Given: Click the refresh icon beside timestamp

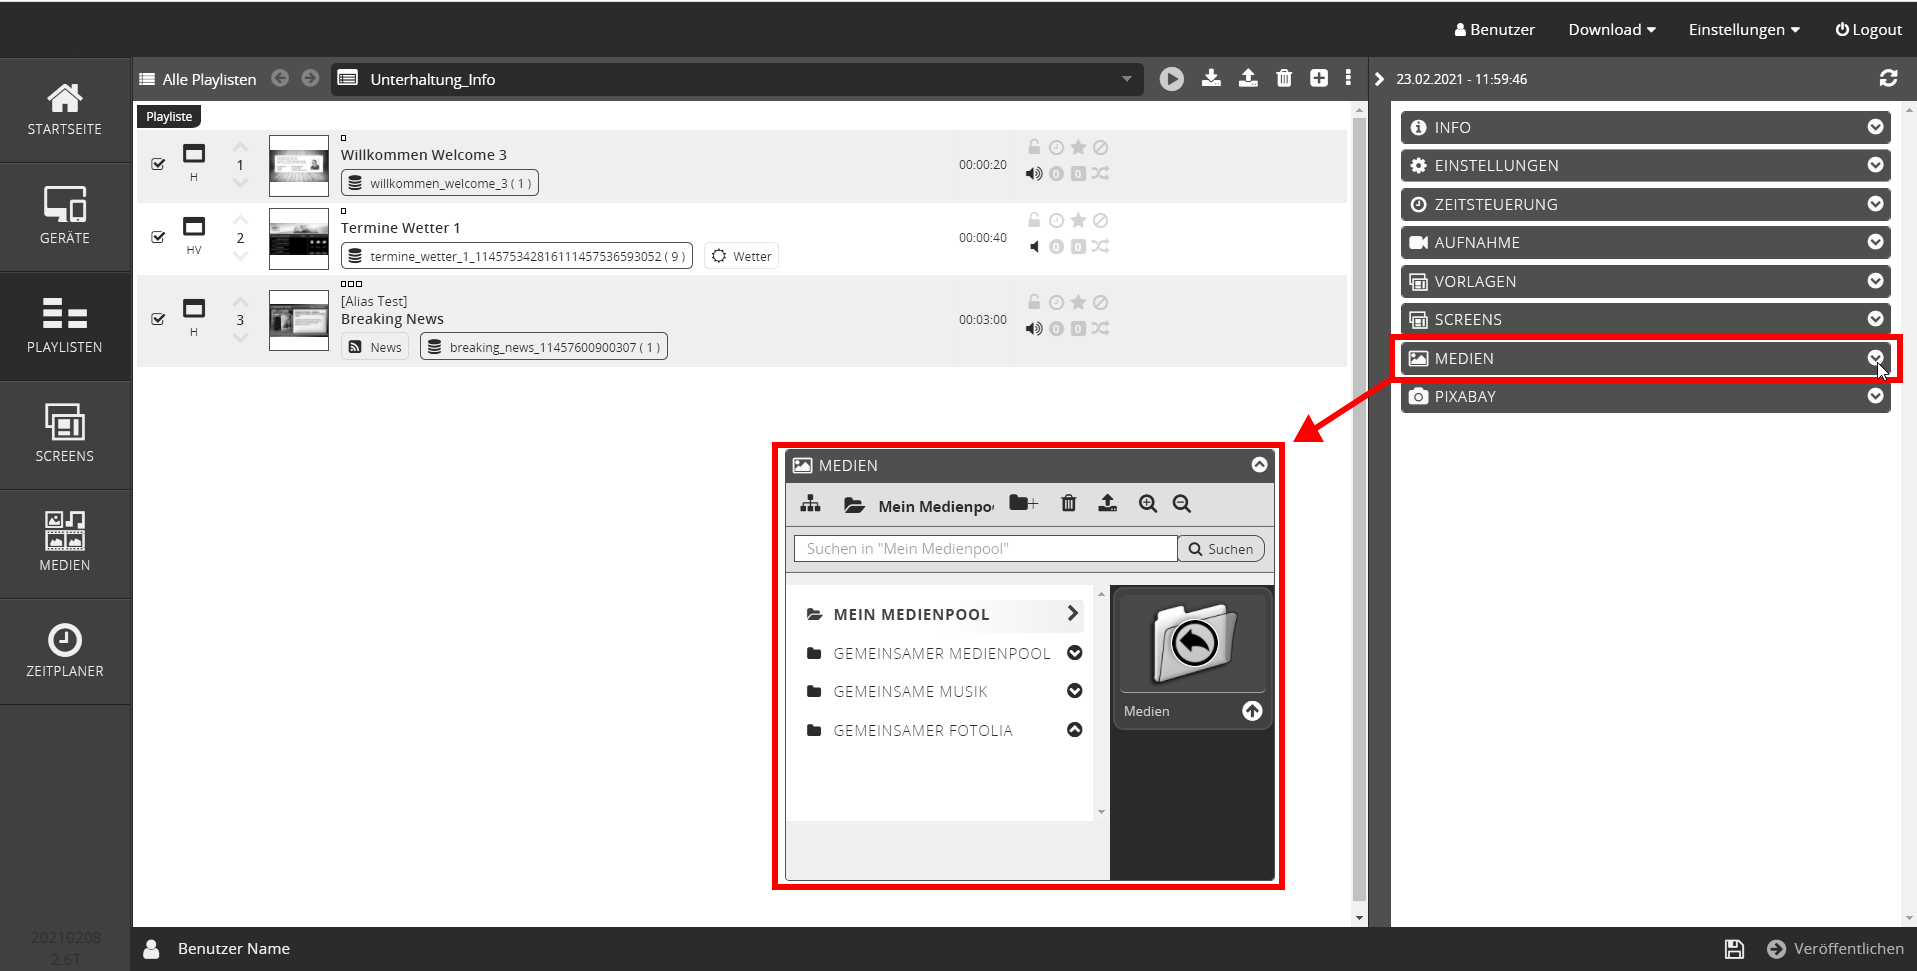Looking at the screenshot, I should click(1888, 78).
